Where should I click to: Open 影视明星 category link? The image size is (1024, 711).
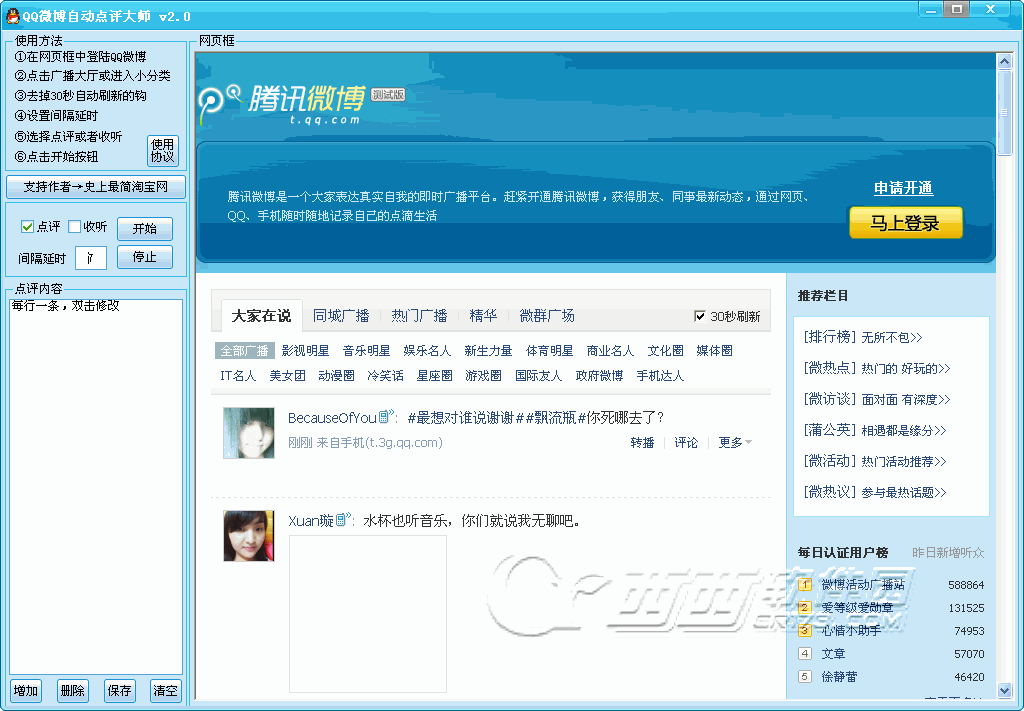(x=306, y=351)
